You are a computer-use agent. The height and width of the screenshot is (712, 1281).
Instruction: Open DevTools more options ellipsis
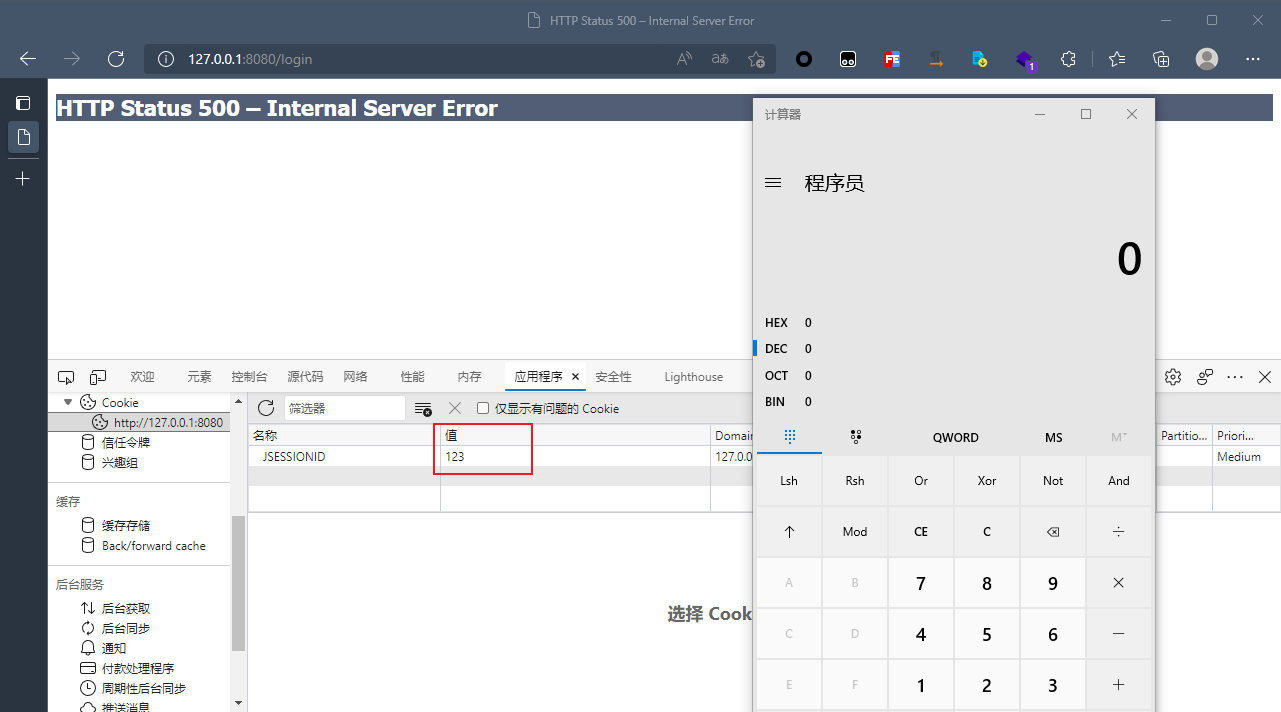pyautogui.click(x=1235, y=377)
